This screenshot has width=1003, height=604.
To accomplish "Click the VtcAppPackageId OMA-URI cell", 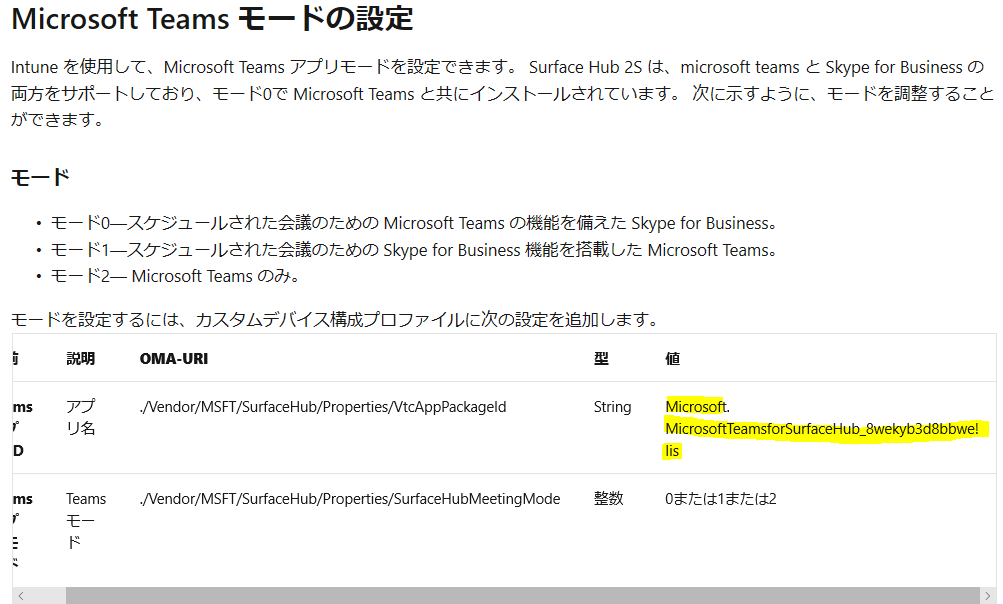I will (323, 407).
